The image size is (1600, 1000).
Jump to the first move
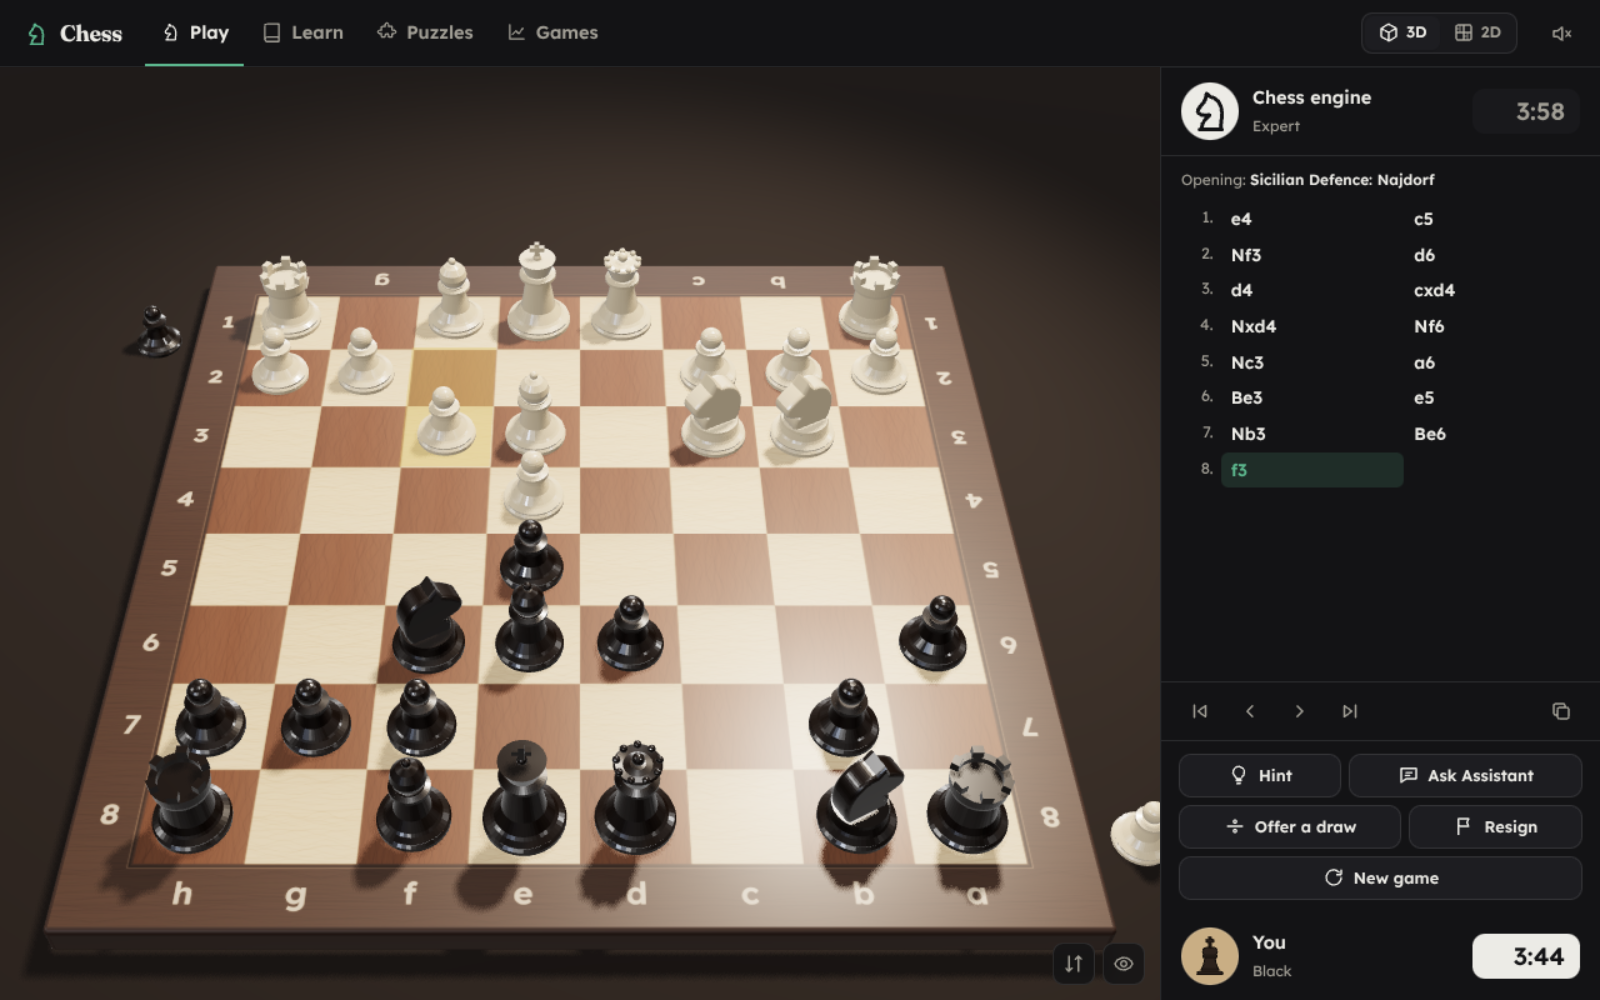(1200, 711)
